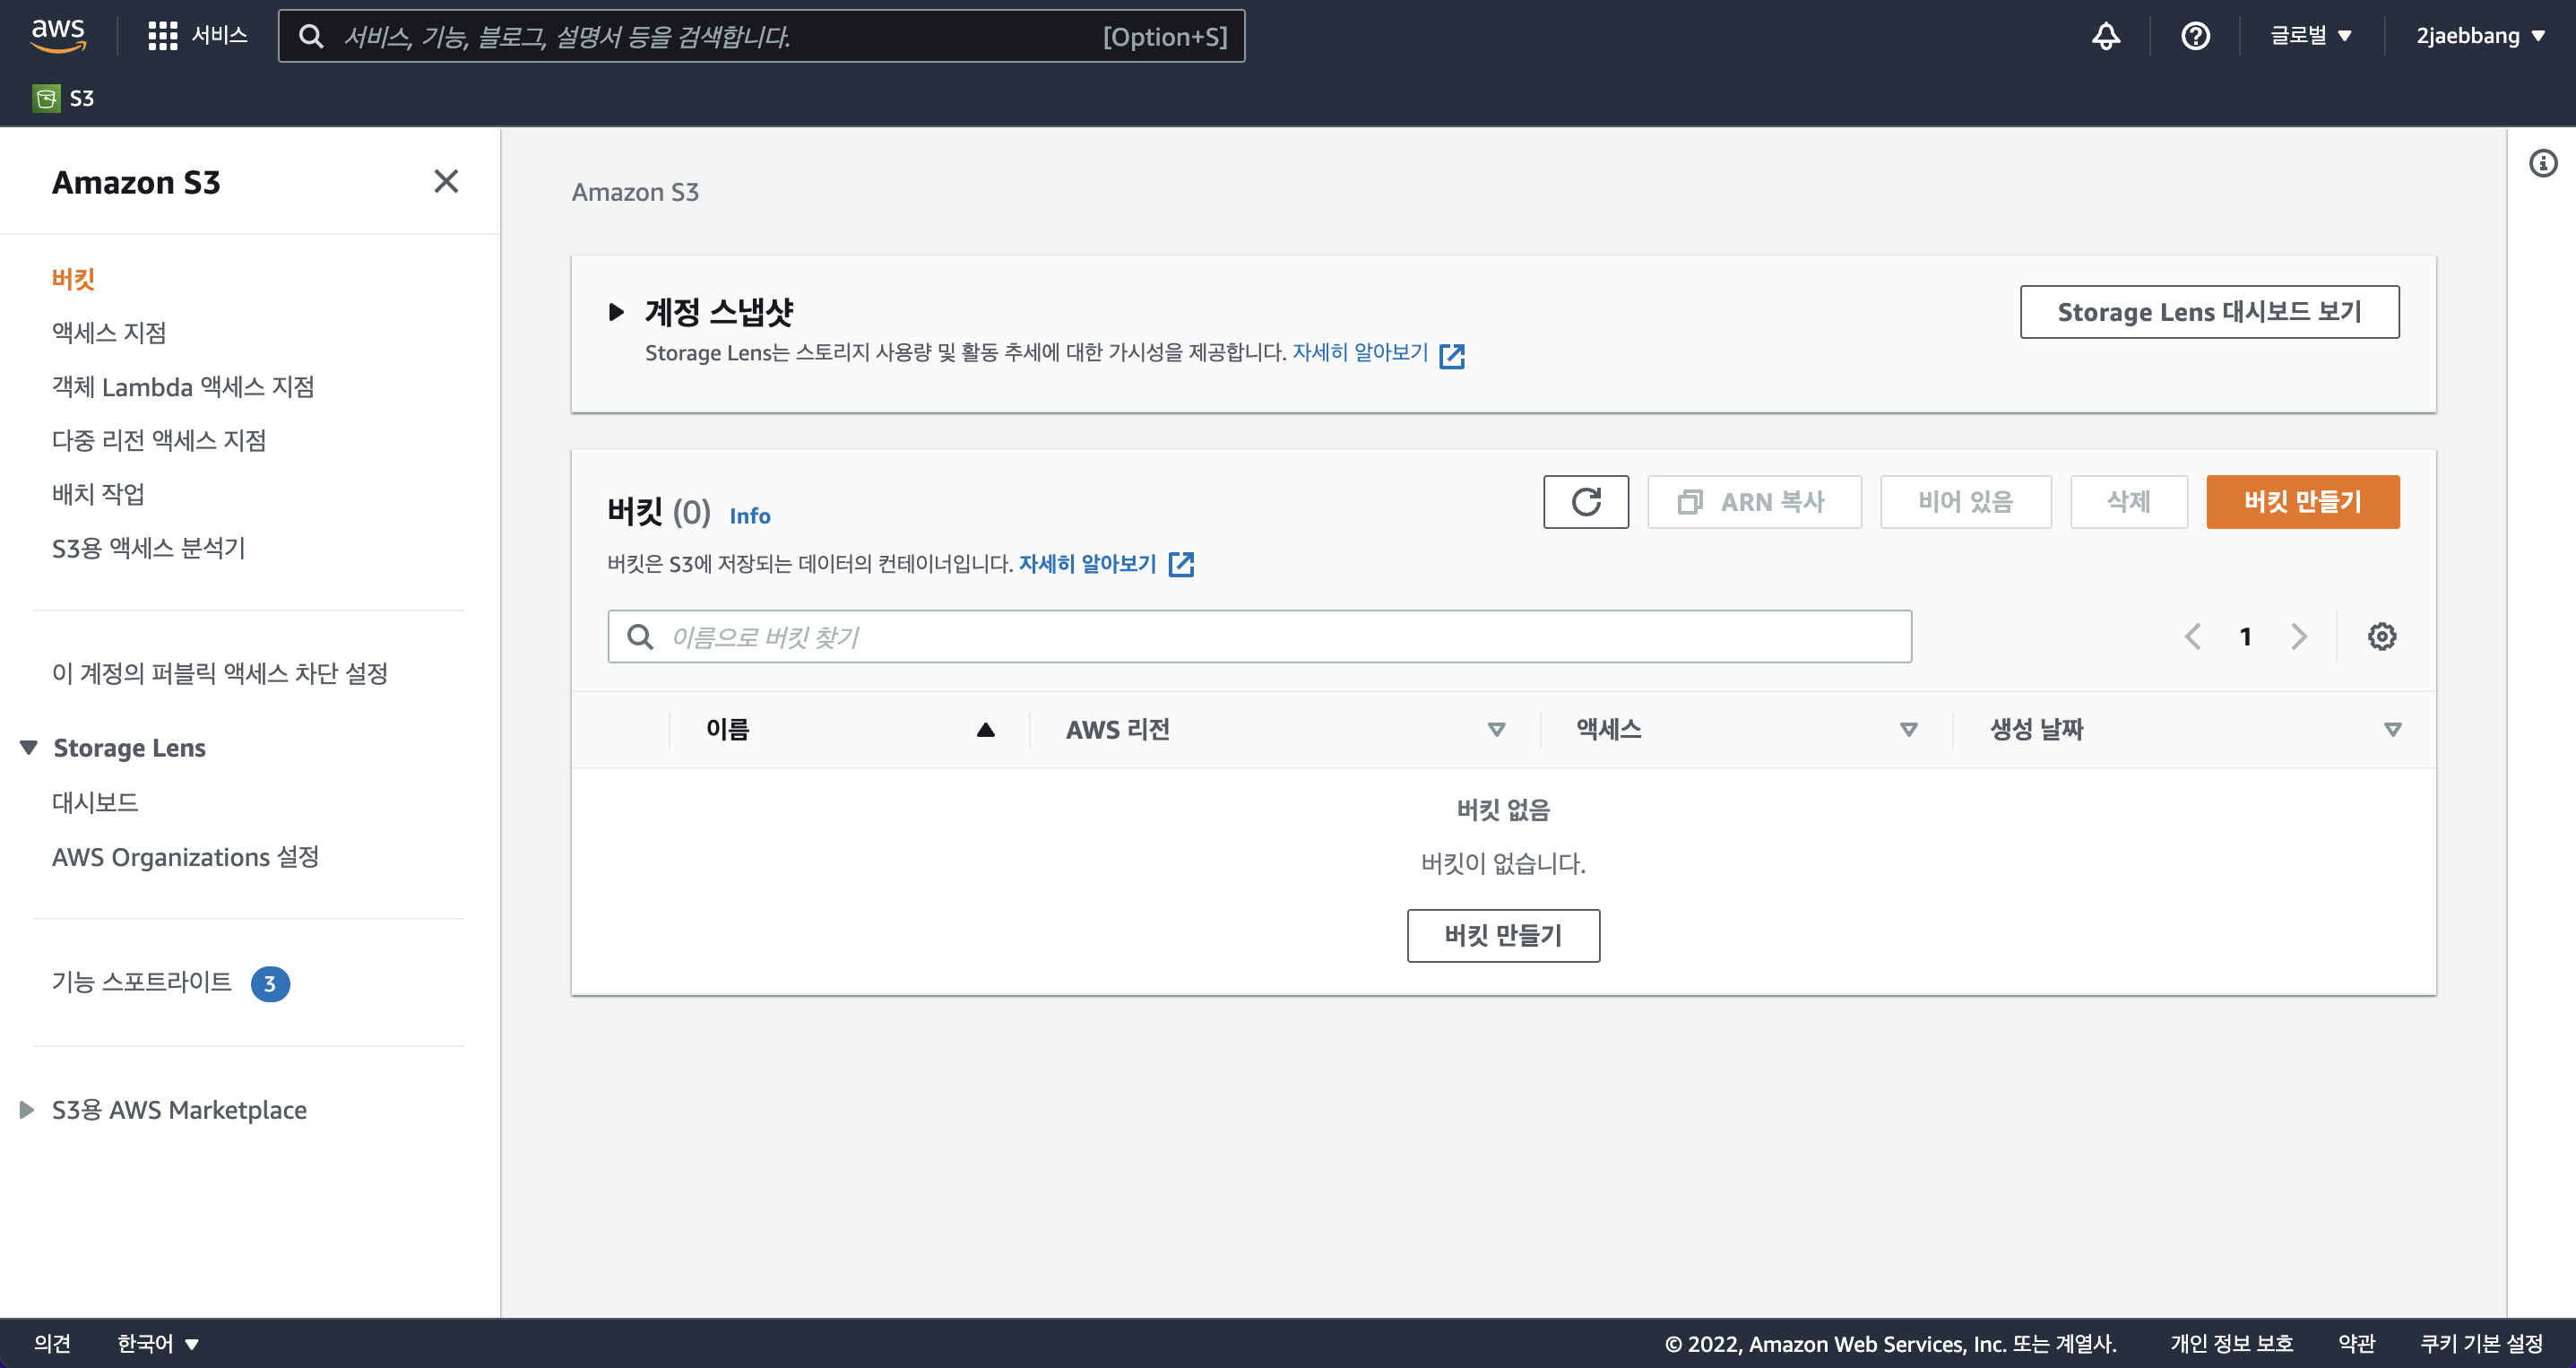Close the Amazon S3 sidebar panel
This screenshot has width=2576, height=1368.
coord(446,181)
